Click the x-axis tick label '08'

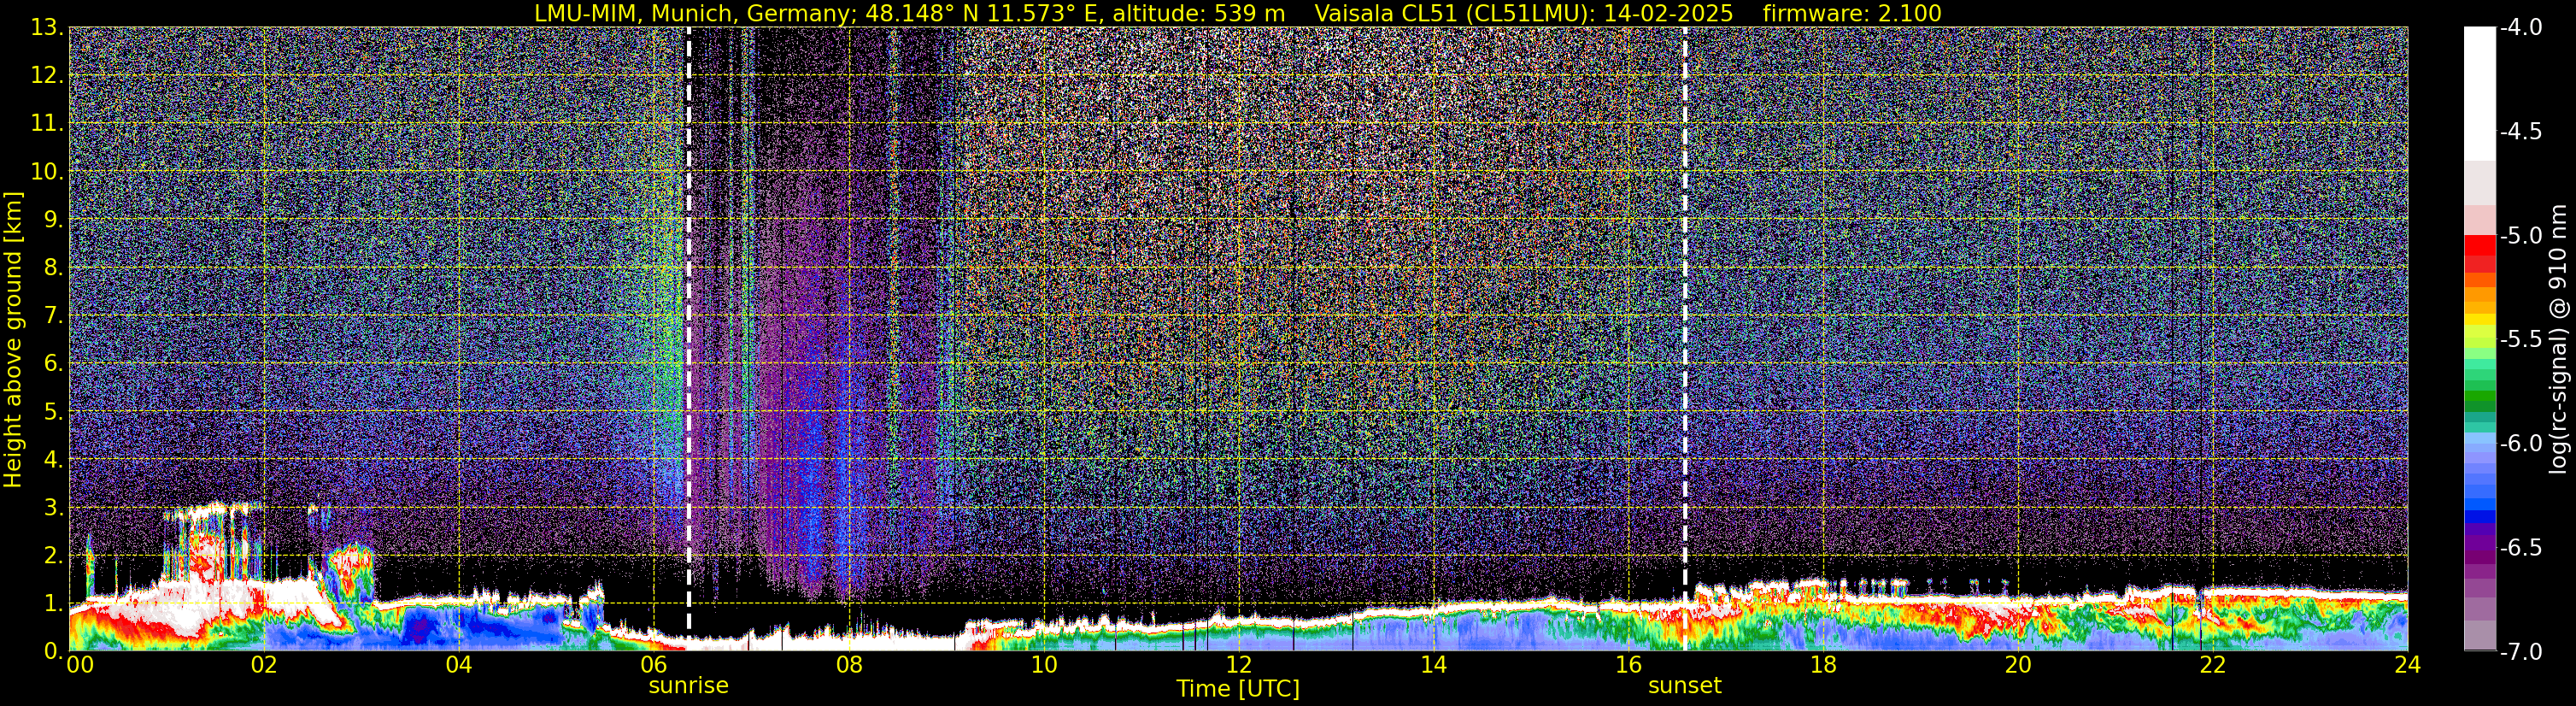coord(849,665)
